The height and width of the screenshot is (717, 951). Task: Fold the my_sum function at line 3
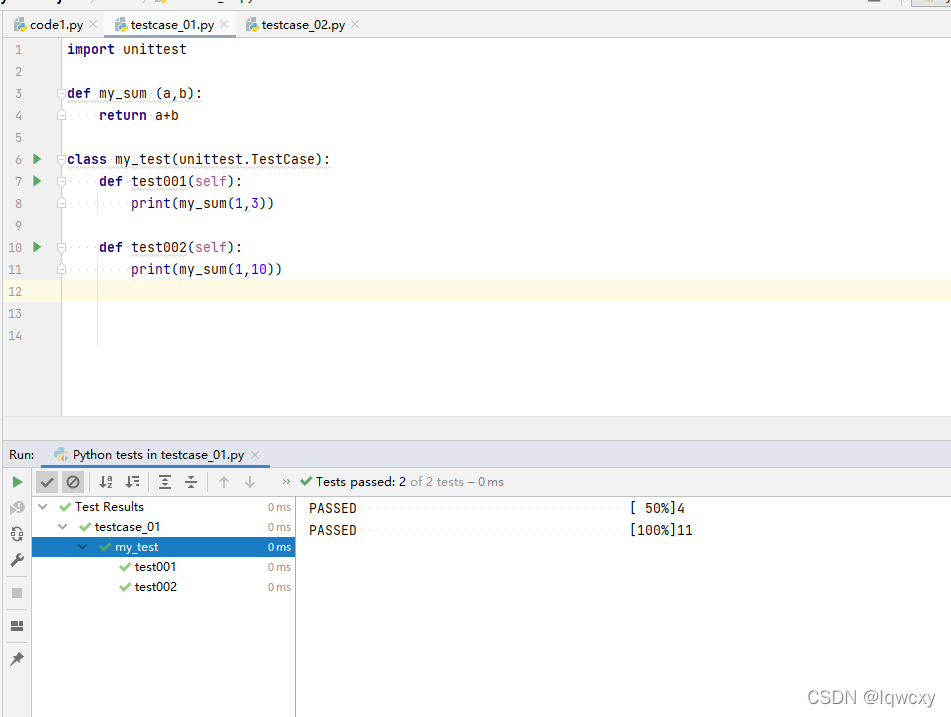[x=61, y=93]
